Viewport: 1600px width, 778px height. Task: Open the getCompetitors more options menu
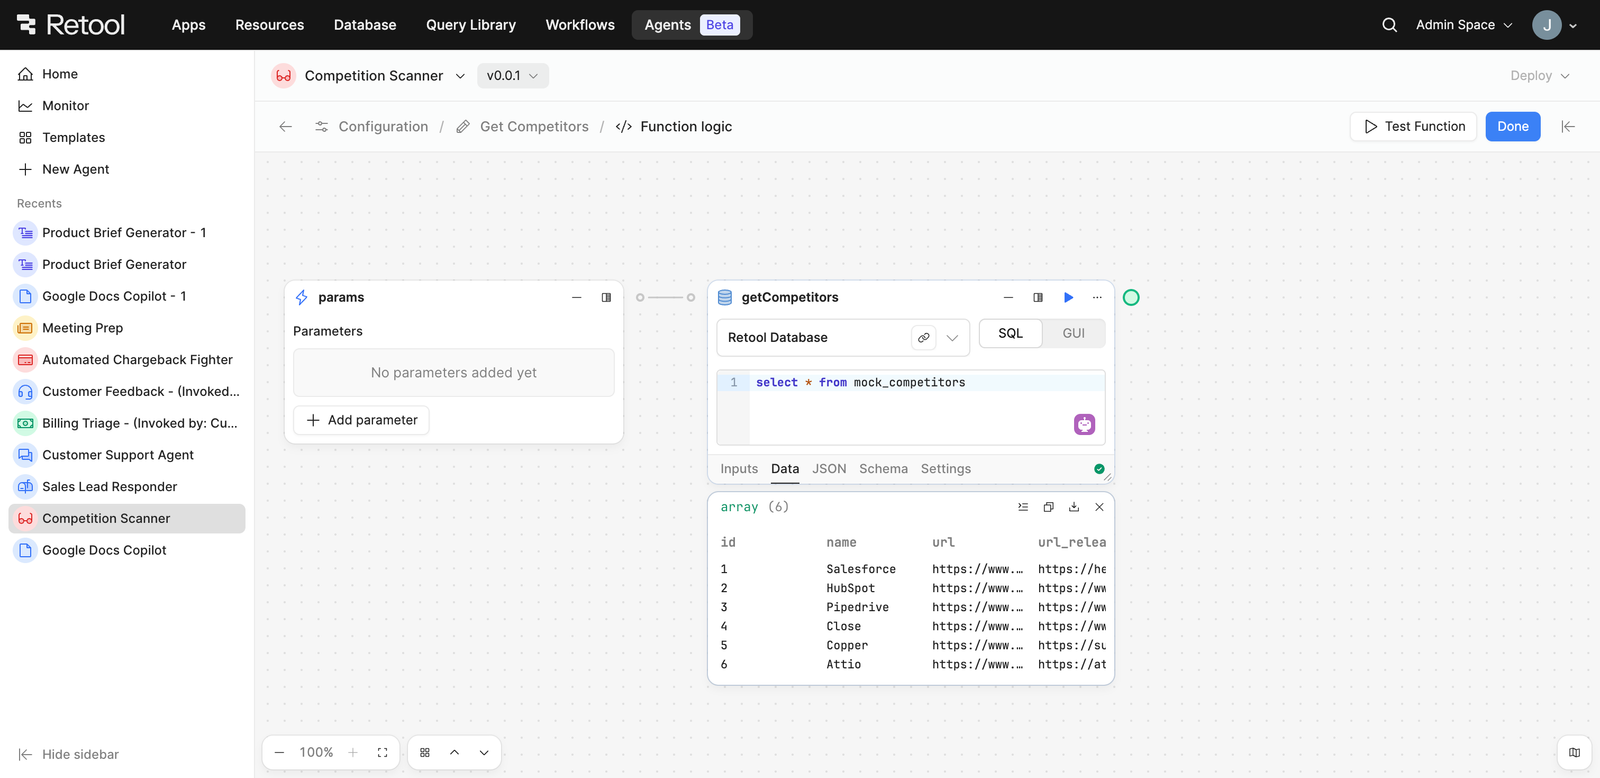pos(1097,298)
